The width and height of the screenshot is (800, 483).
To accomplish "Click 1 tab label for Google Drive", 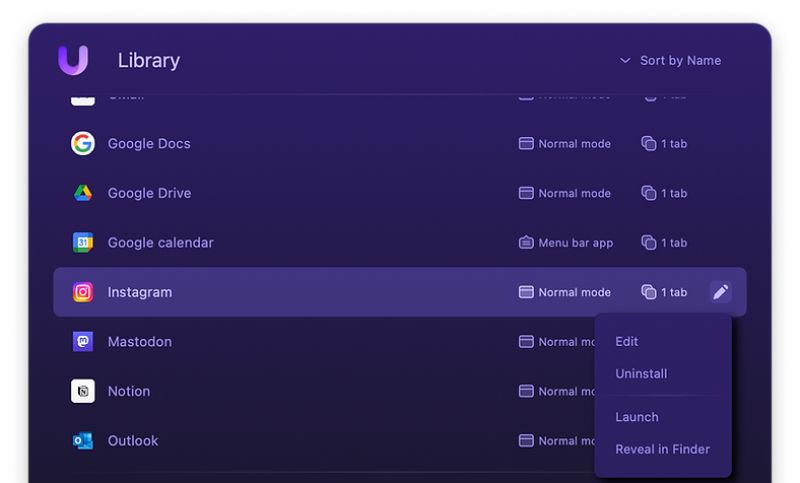I will (674, 193).
